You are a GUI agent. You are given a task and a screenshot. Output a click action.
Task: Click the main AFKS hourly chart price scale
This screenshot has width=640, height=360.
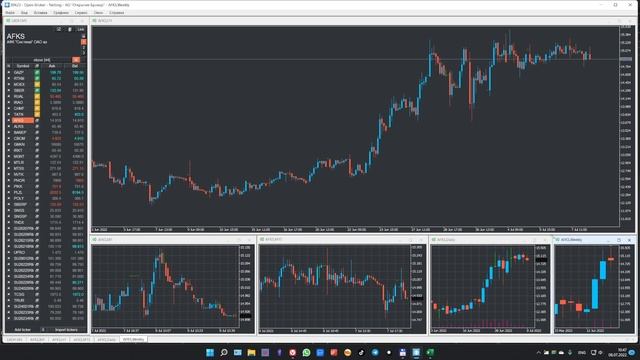(x=626, y=126)
